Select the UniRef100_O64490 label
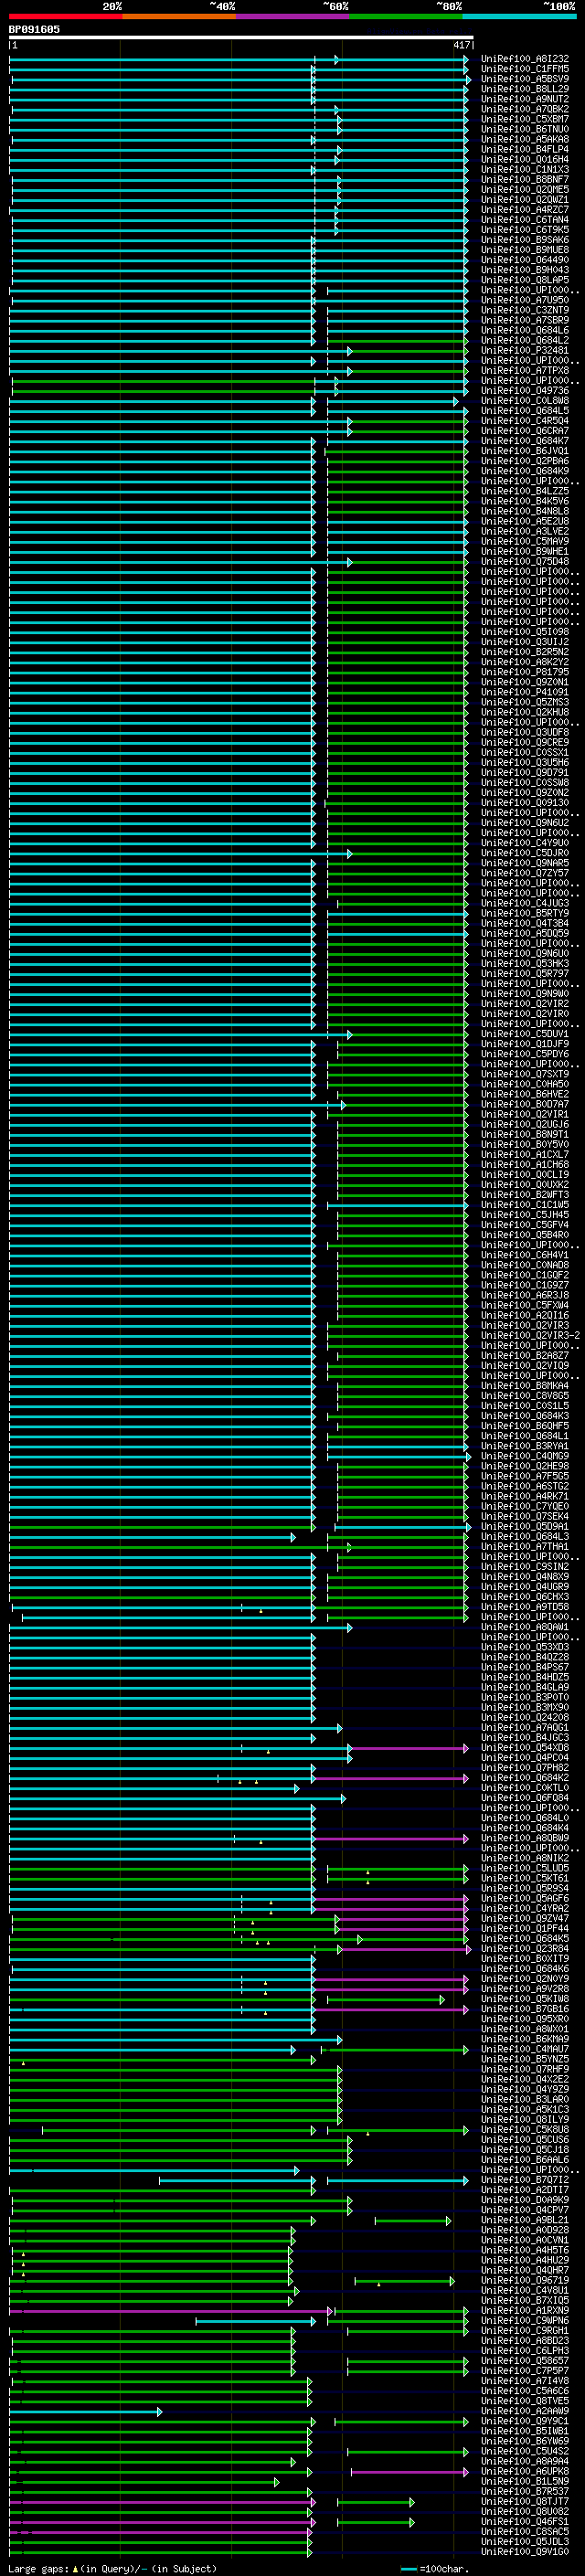Screen dimensions: 585x2576 click(525, 260)
